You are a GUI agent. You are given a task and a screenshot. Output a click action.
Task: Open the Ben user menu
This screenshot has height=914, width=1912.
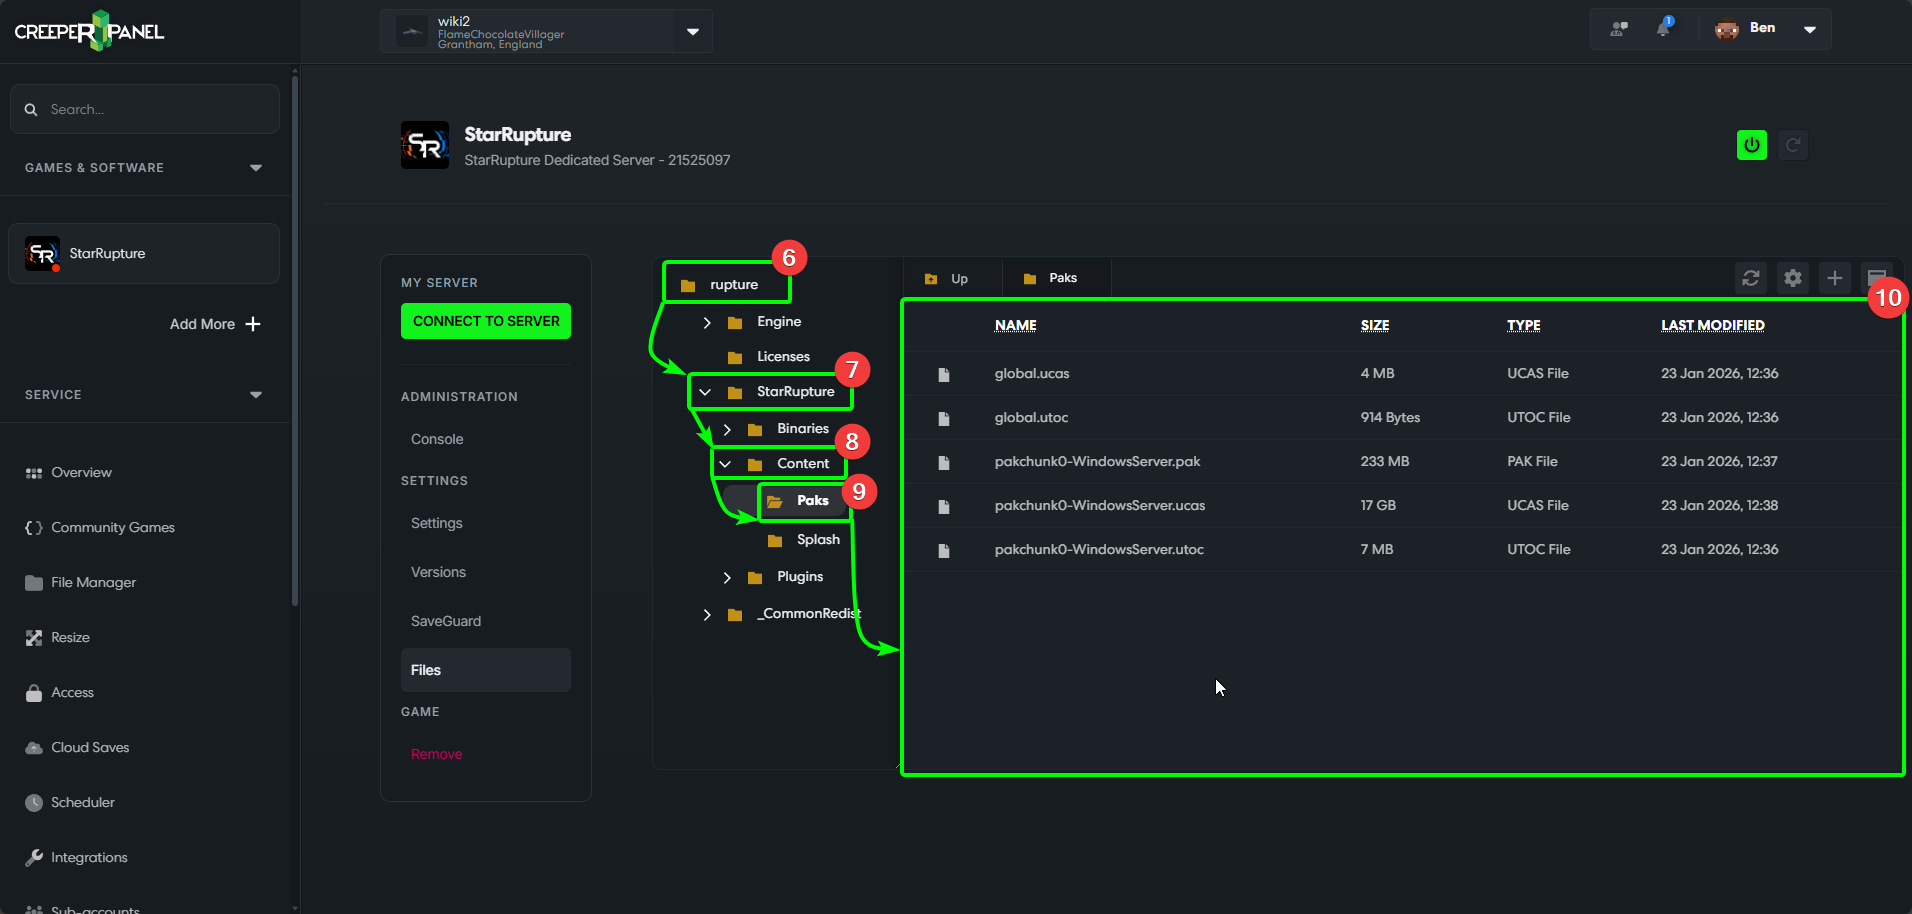(1809, 29)
